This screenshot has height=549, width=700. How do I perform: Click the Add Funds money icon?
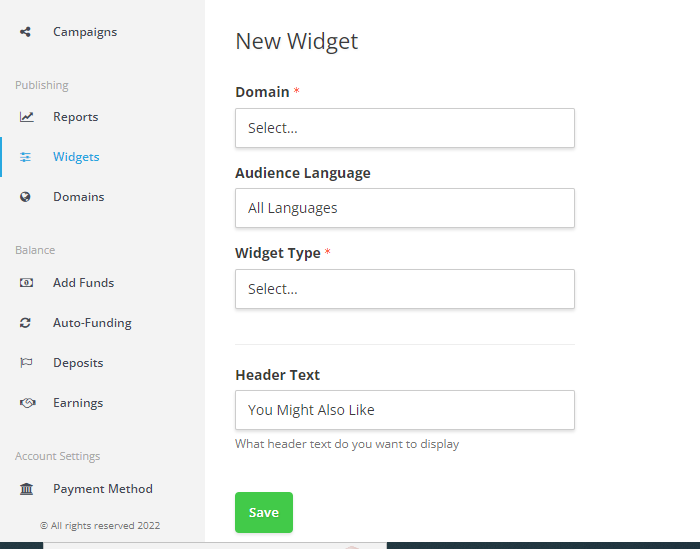26,283
